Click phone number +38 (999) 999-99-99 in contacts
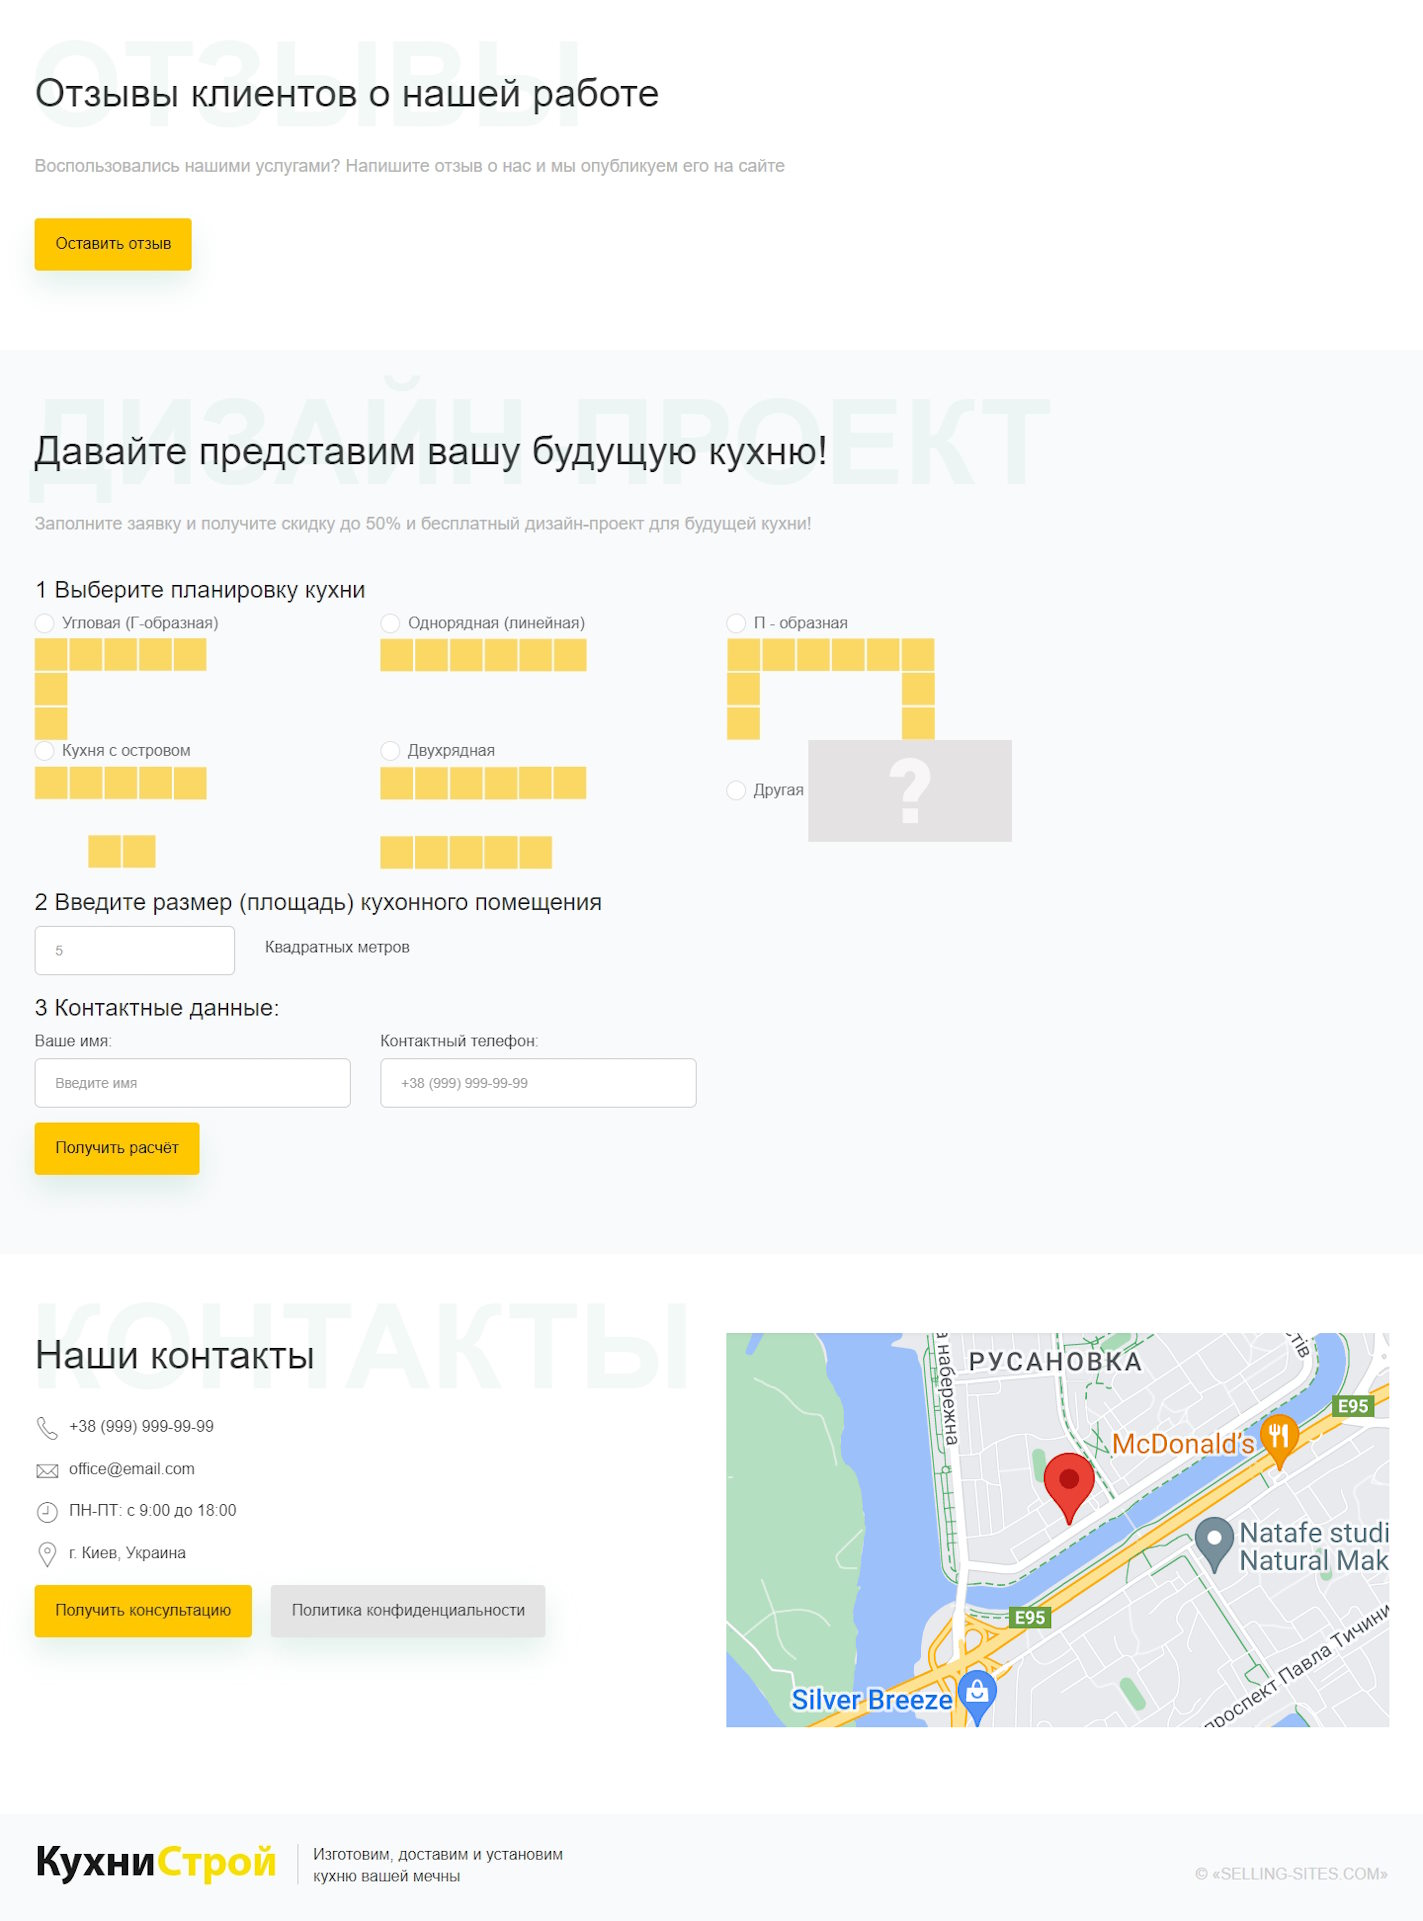 (141, 1427)
